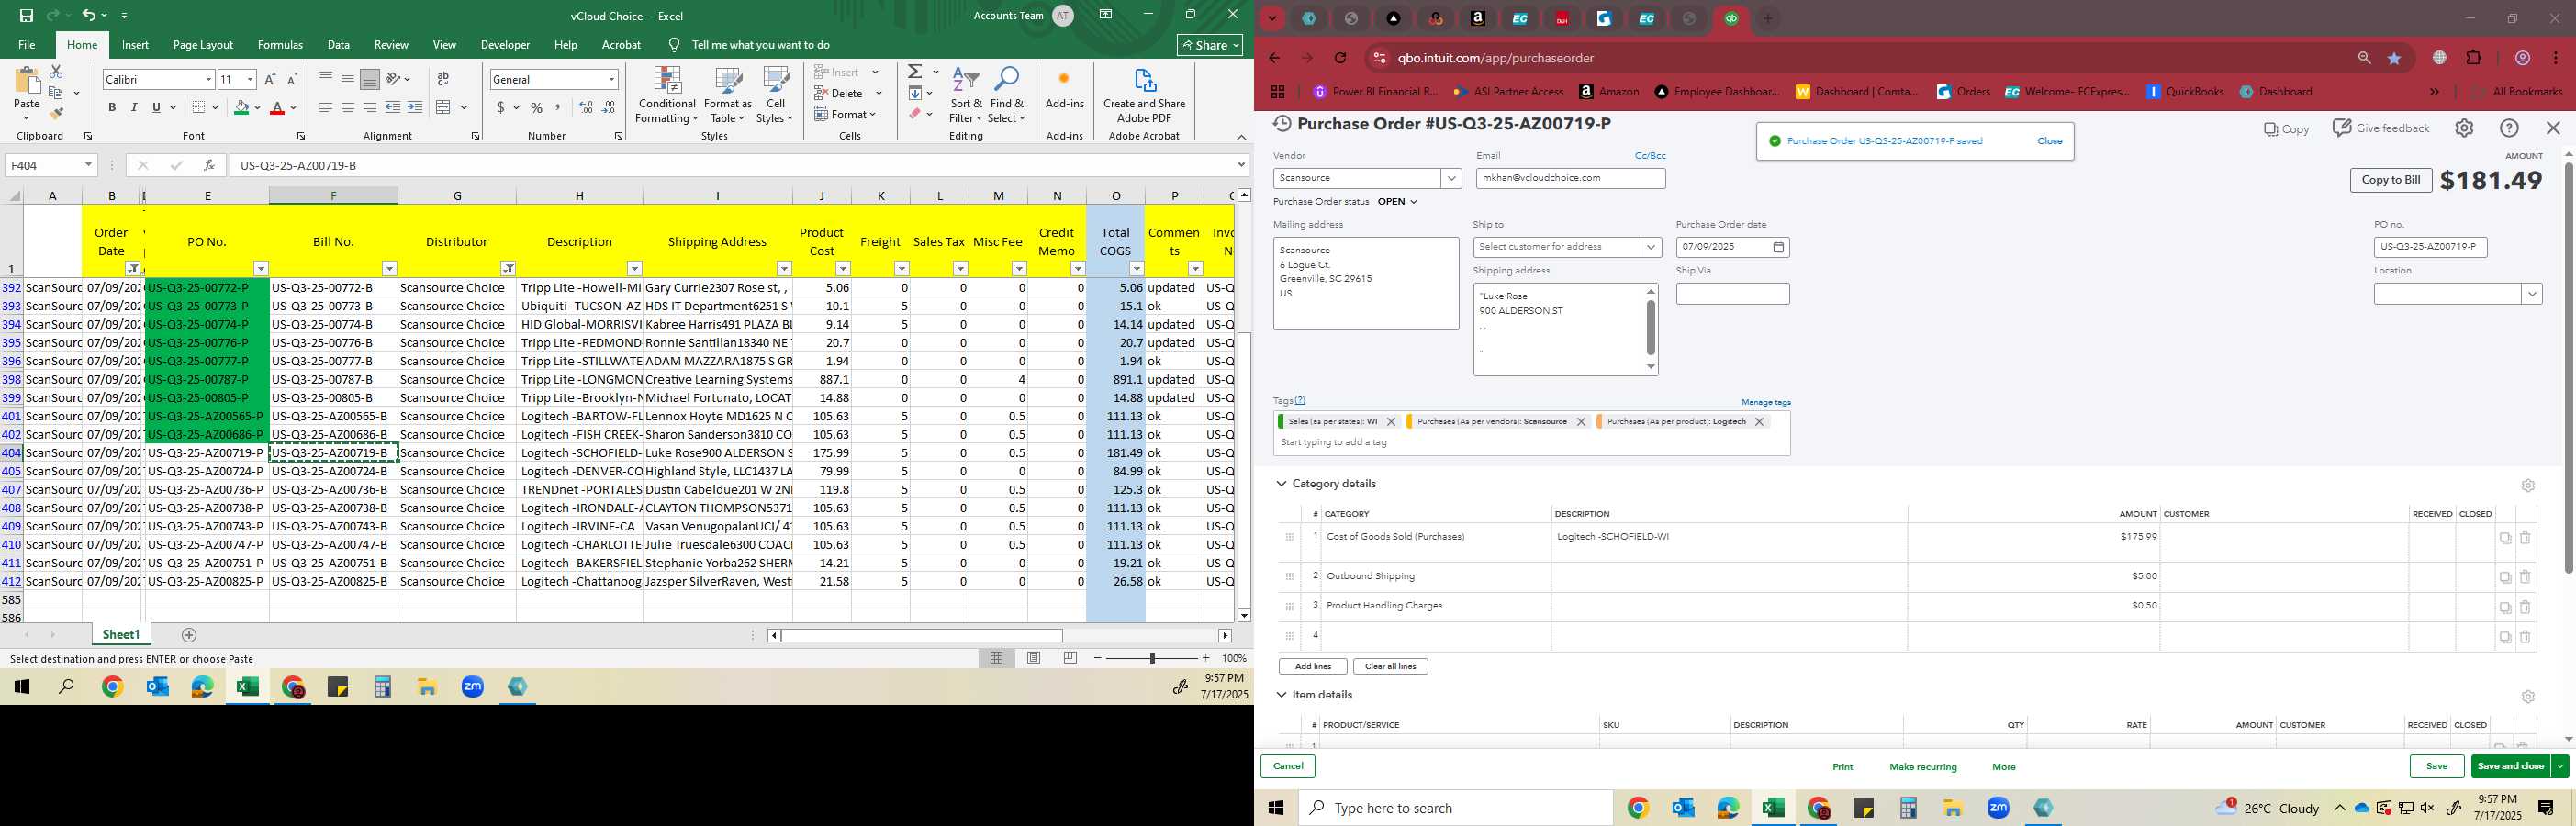Click Add lines button
Viewport: 2576px width, 826px height.
tap(1312, 666)
